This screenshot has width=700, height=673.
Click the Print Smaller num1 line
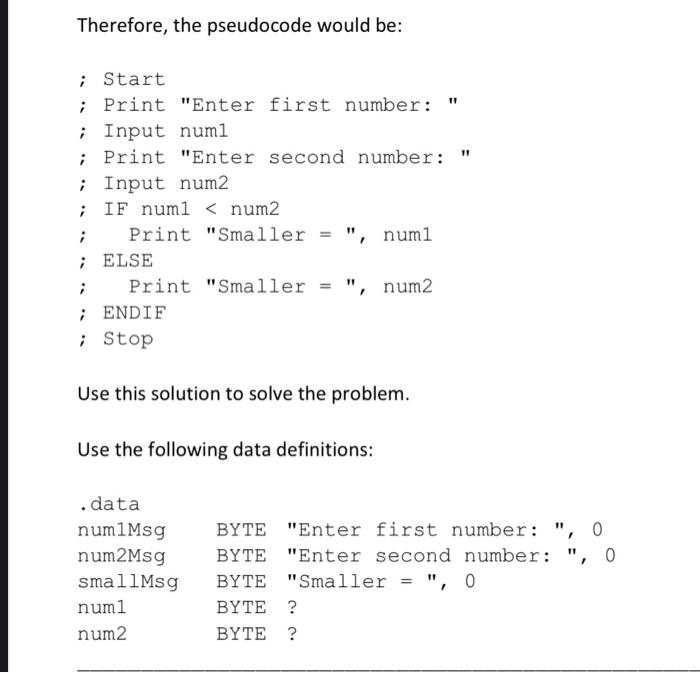pos(255,235)
